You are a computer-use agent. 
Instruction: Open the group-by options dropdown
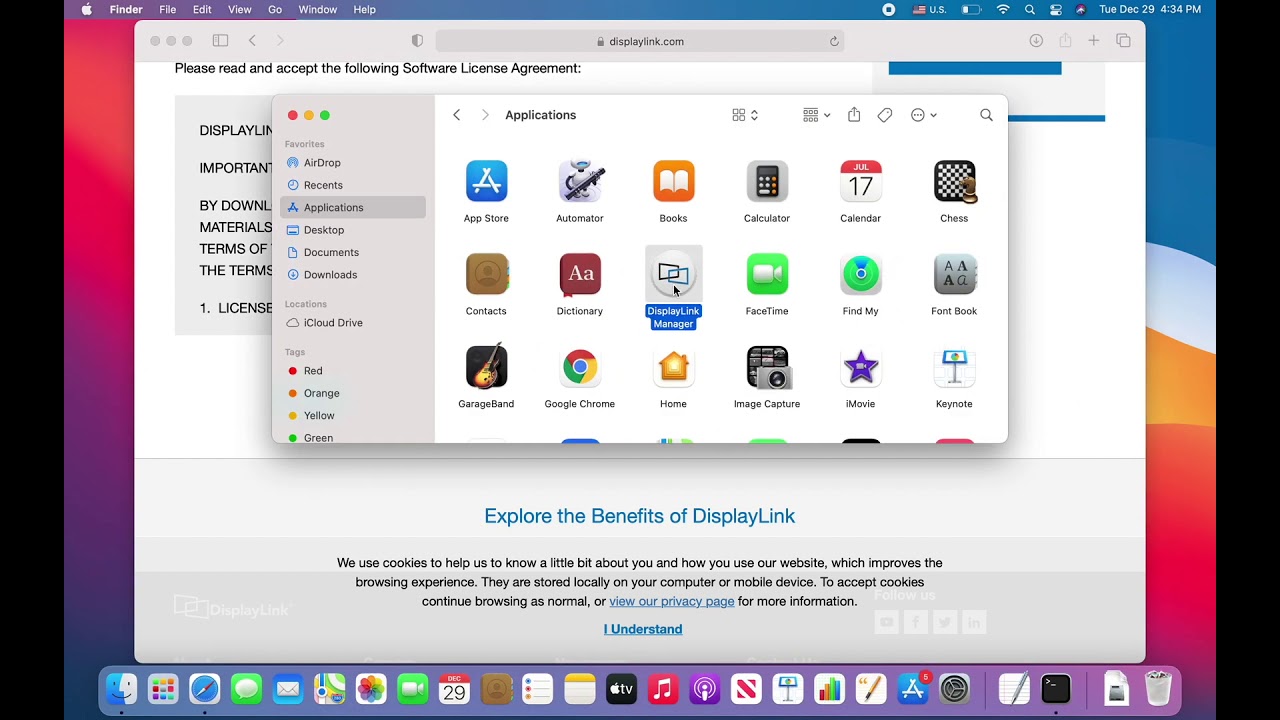(x=817, y=115)
